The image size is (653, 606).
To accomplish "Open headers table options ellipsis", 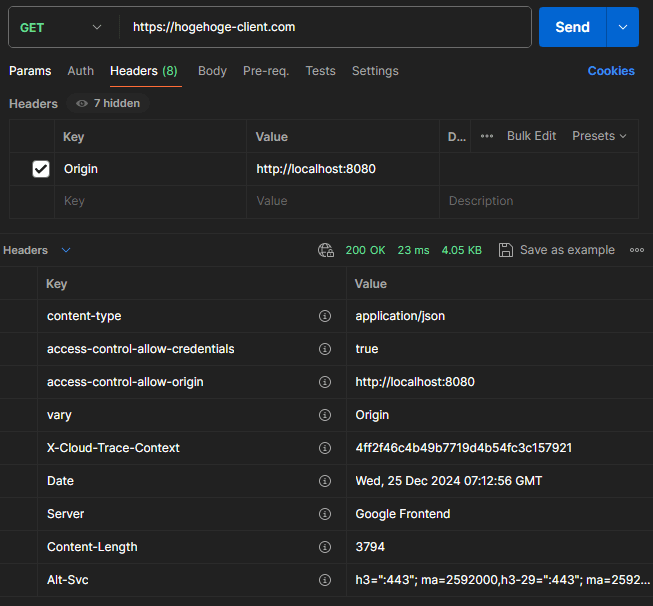I will click(x=487, y=136).
